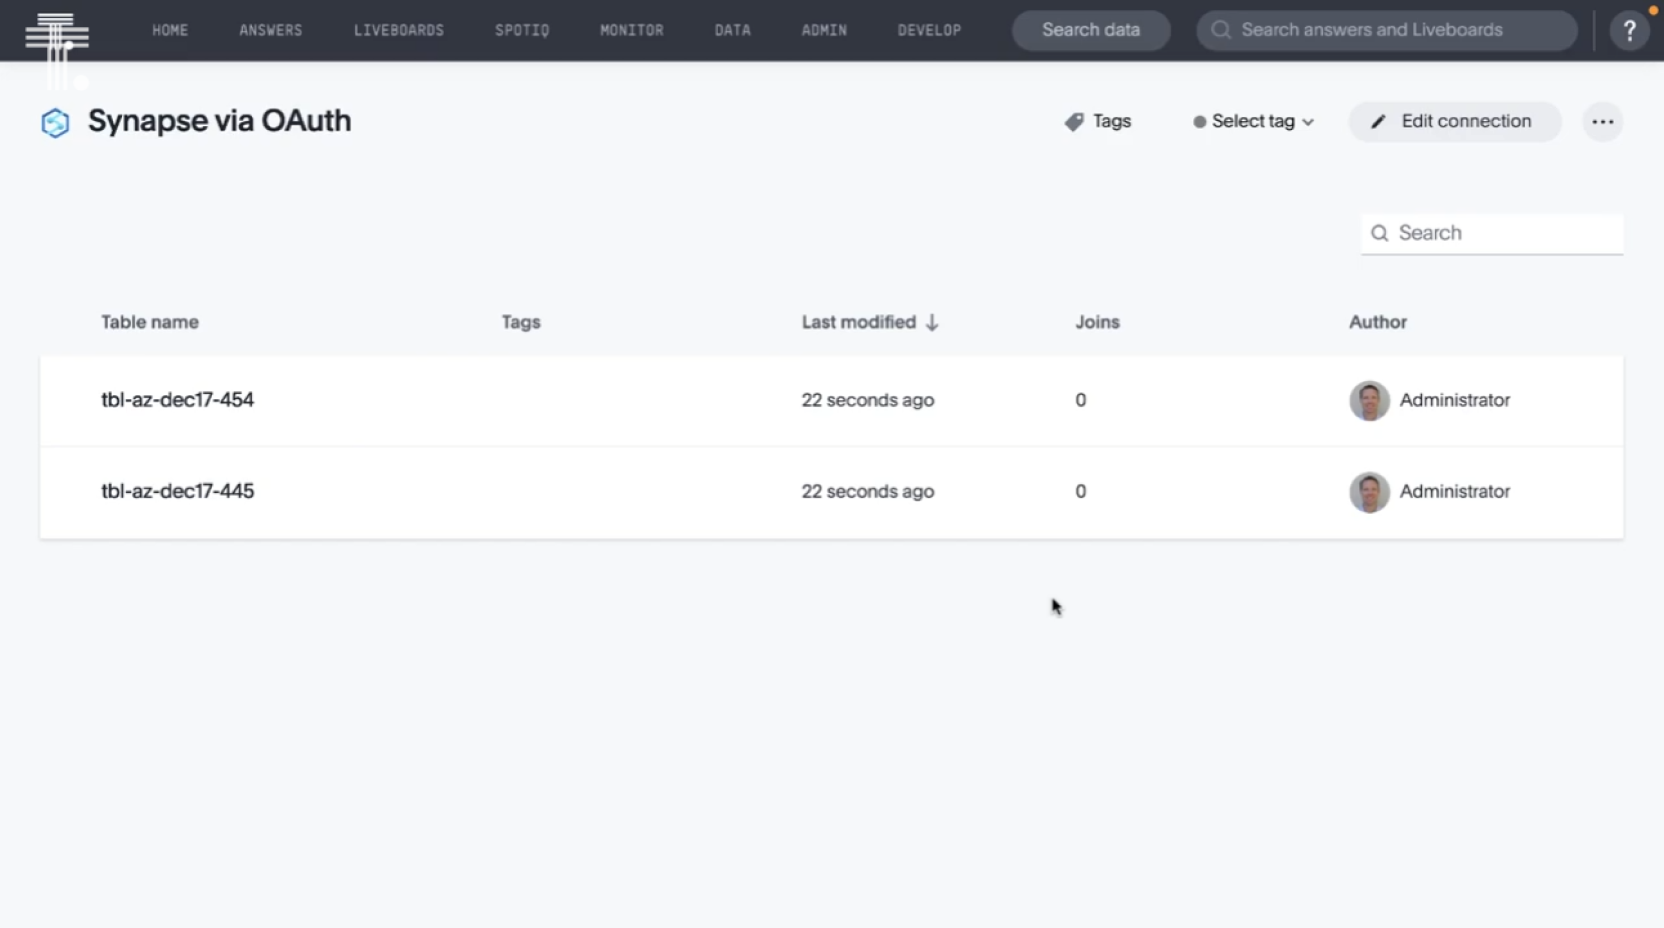Open table tbl-az-dec17-454
Screen dimensions: 1664x928
pos(177,399)
